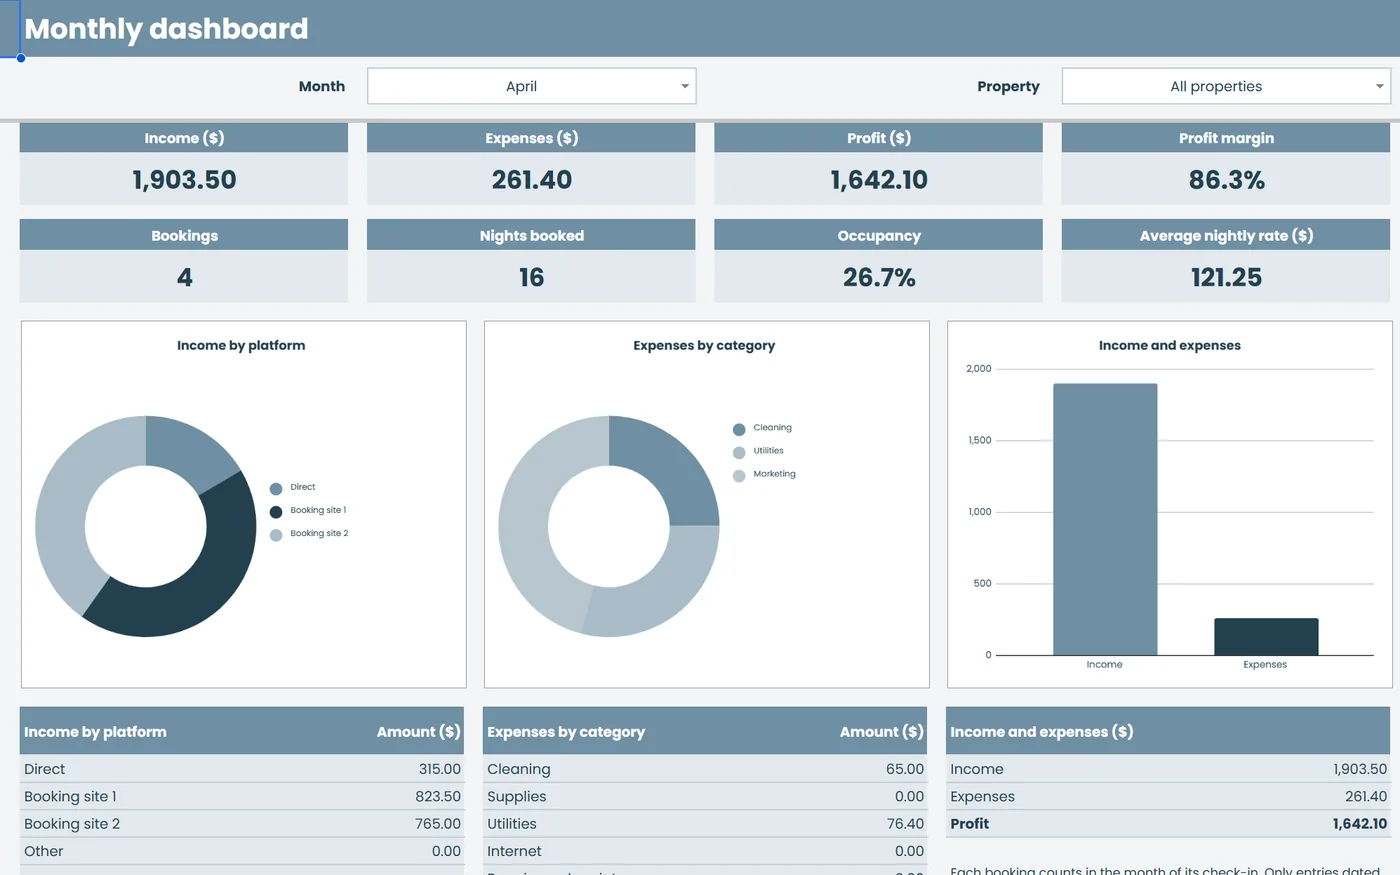
Task: Select the Other row in Income by platform table
Action: [x=242, y=851]
